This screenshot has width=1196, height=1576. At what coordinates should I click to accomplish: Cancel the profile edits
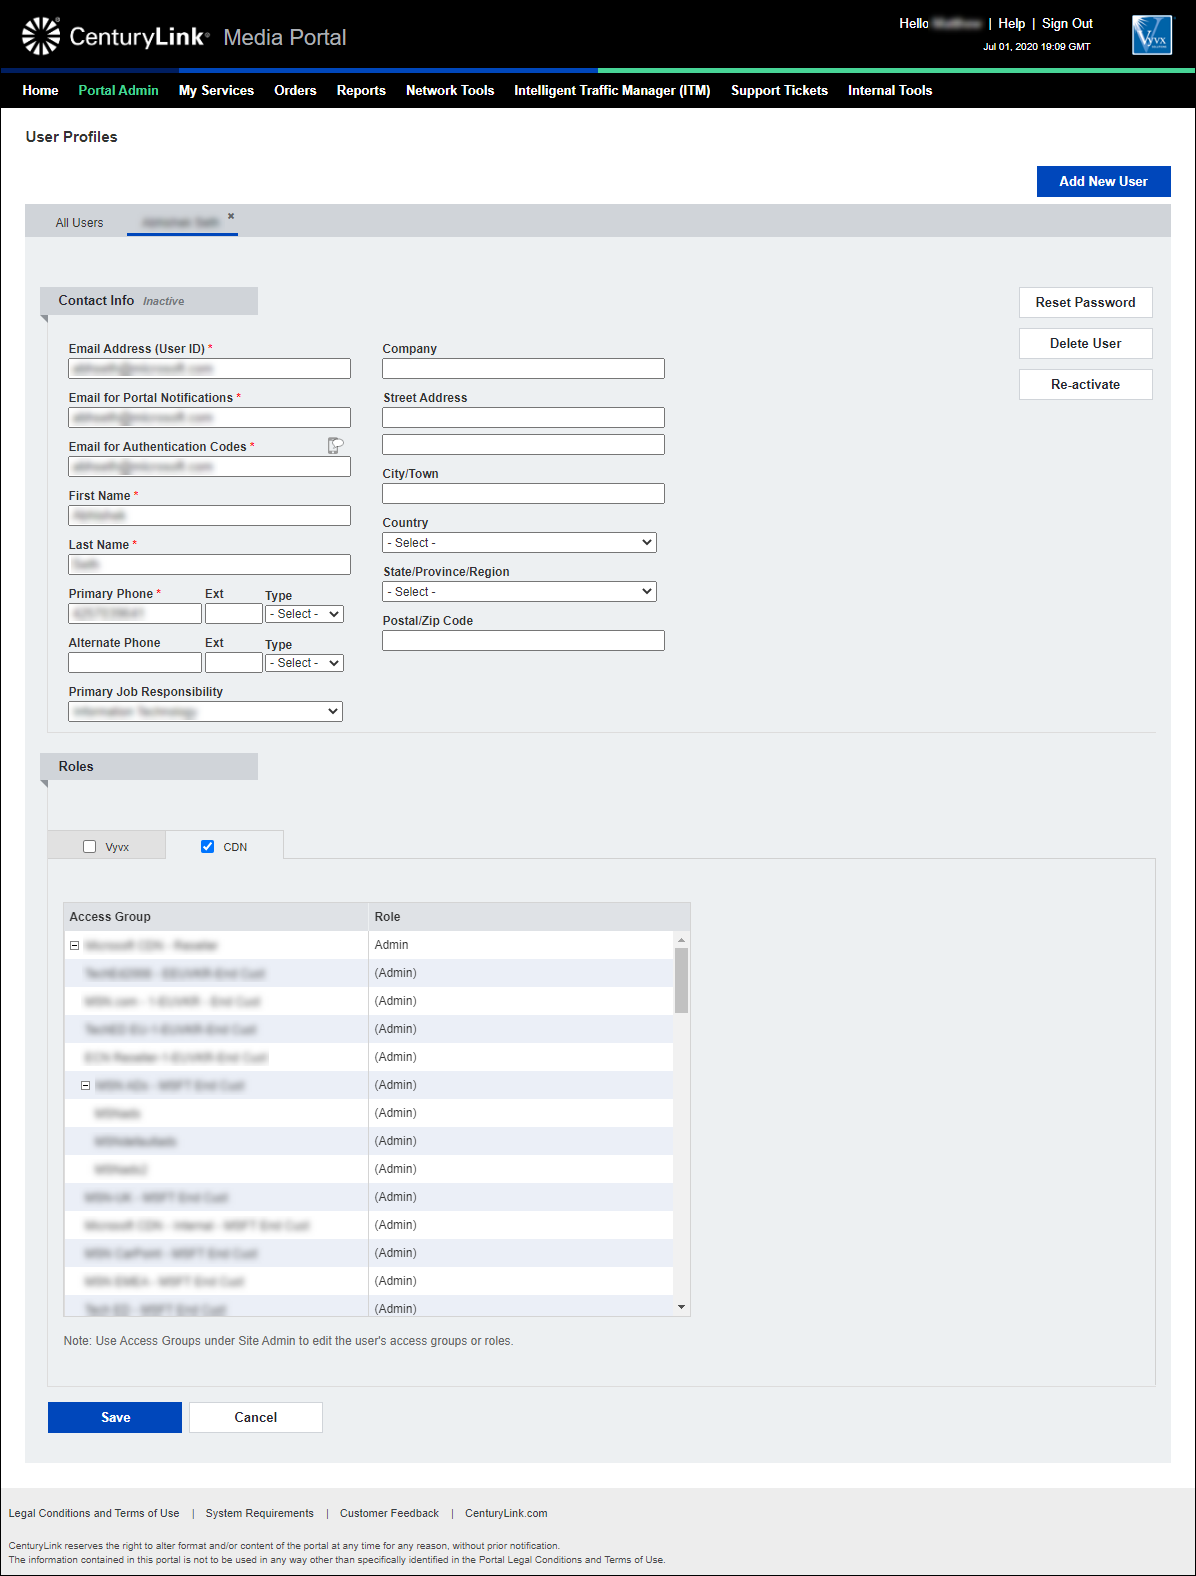(256, 1417)
